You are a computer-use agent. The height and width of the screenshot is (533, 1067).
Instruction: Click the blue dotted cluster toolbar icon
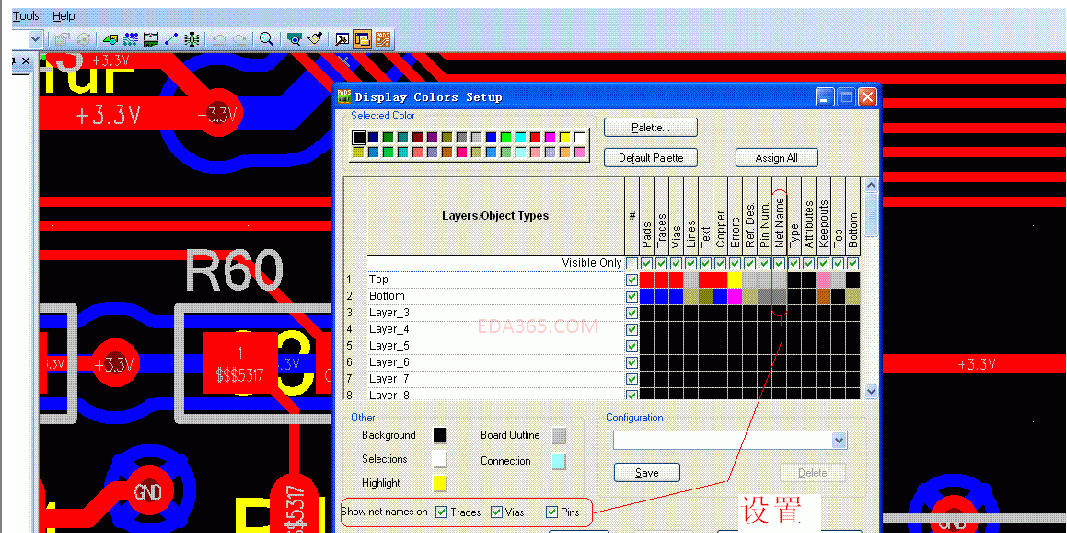pos(130,39)
